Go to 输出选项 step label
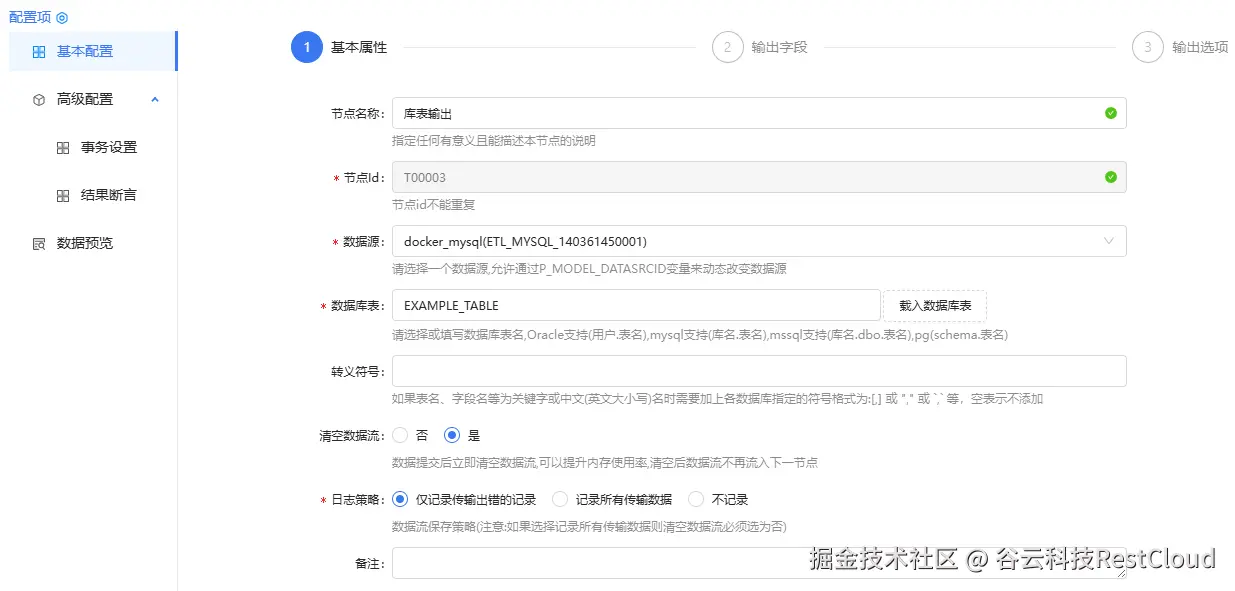 pyautogui.click(x=1200, y=47)
